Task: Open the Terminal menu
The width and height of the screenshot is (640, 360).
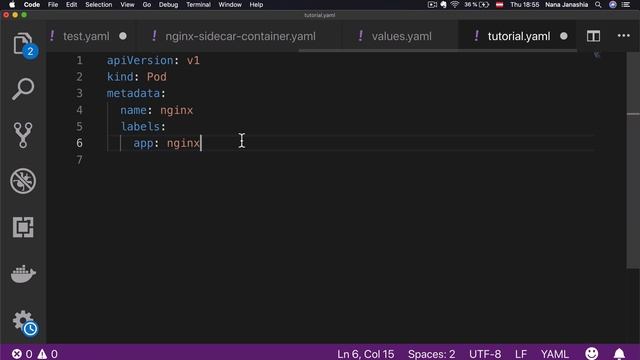Action: click(x=198, y=4)
